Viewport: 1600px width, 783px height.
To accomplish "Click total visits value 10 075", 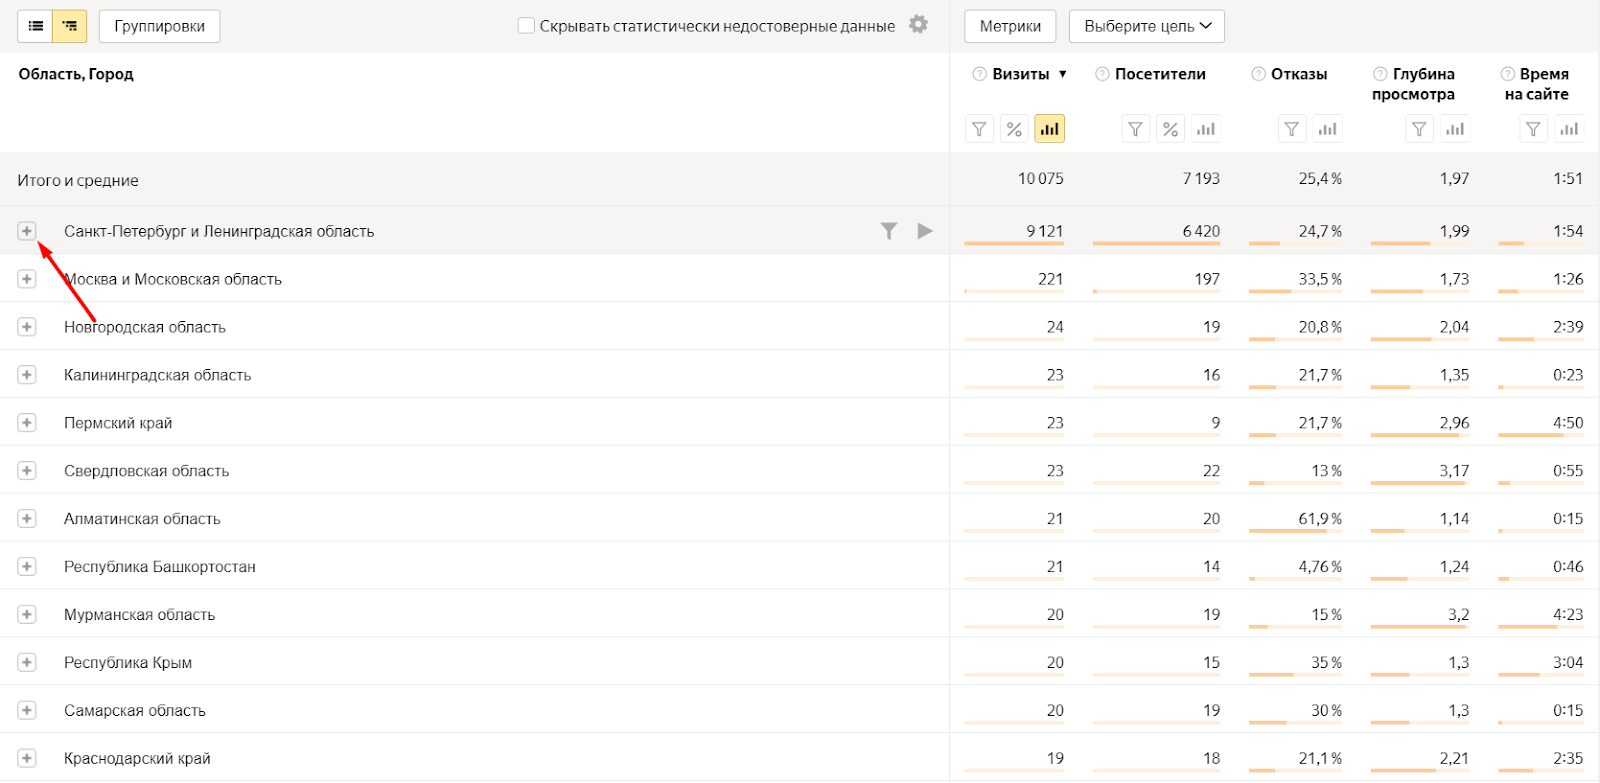I will pyautogui.click(x=1040, y=179).
